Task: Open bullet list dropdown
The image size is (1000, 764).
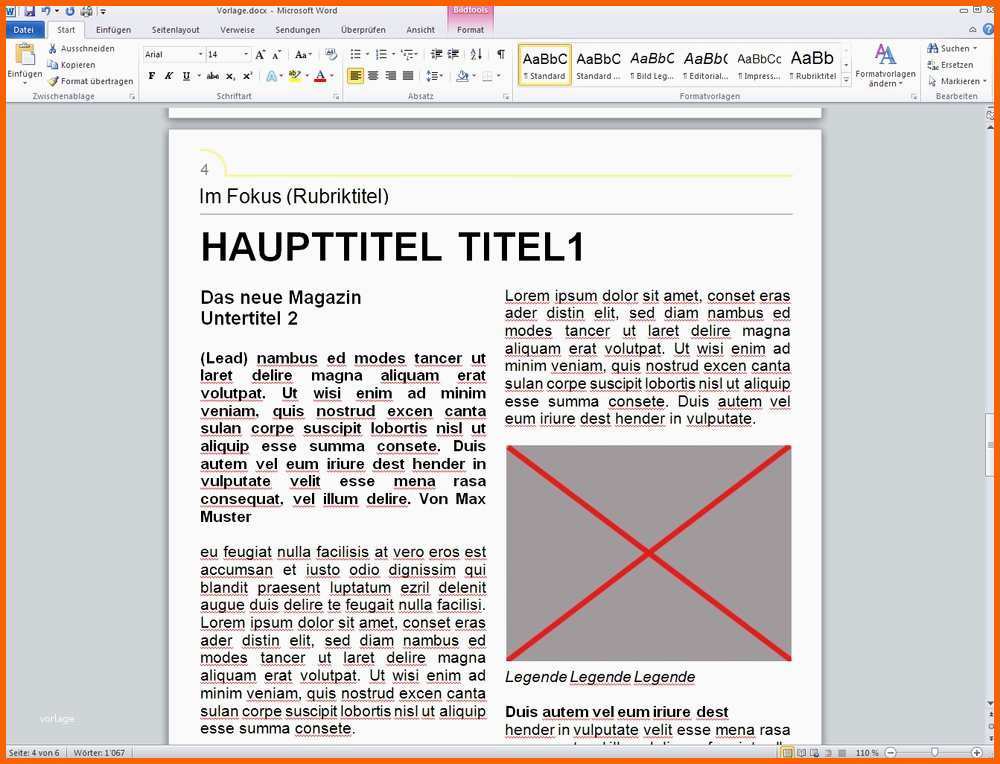Action: [x=367, y=54]
